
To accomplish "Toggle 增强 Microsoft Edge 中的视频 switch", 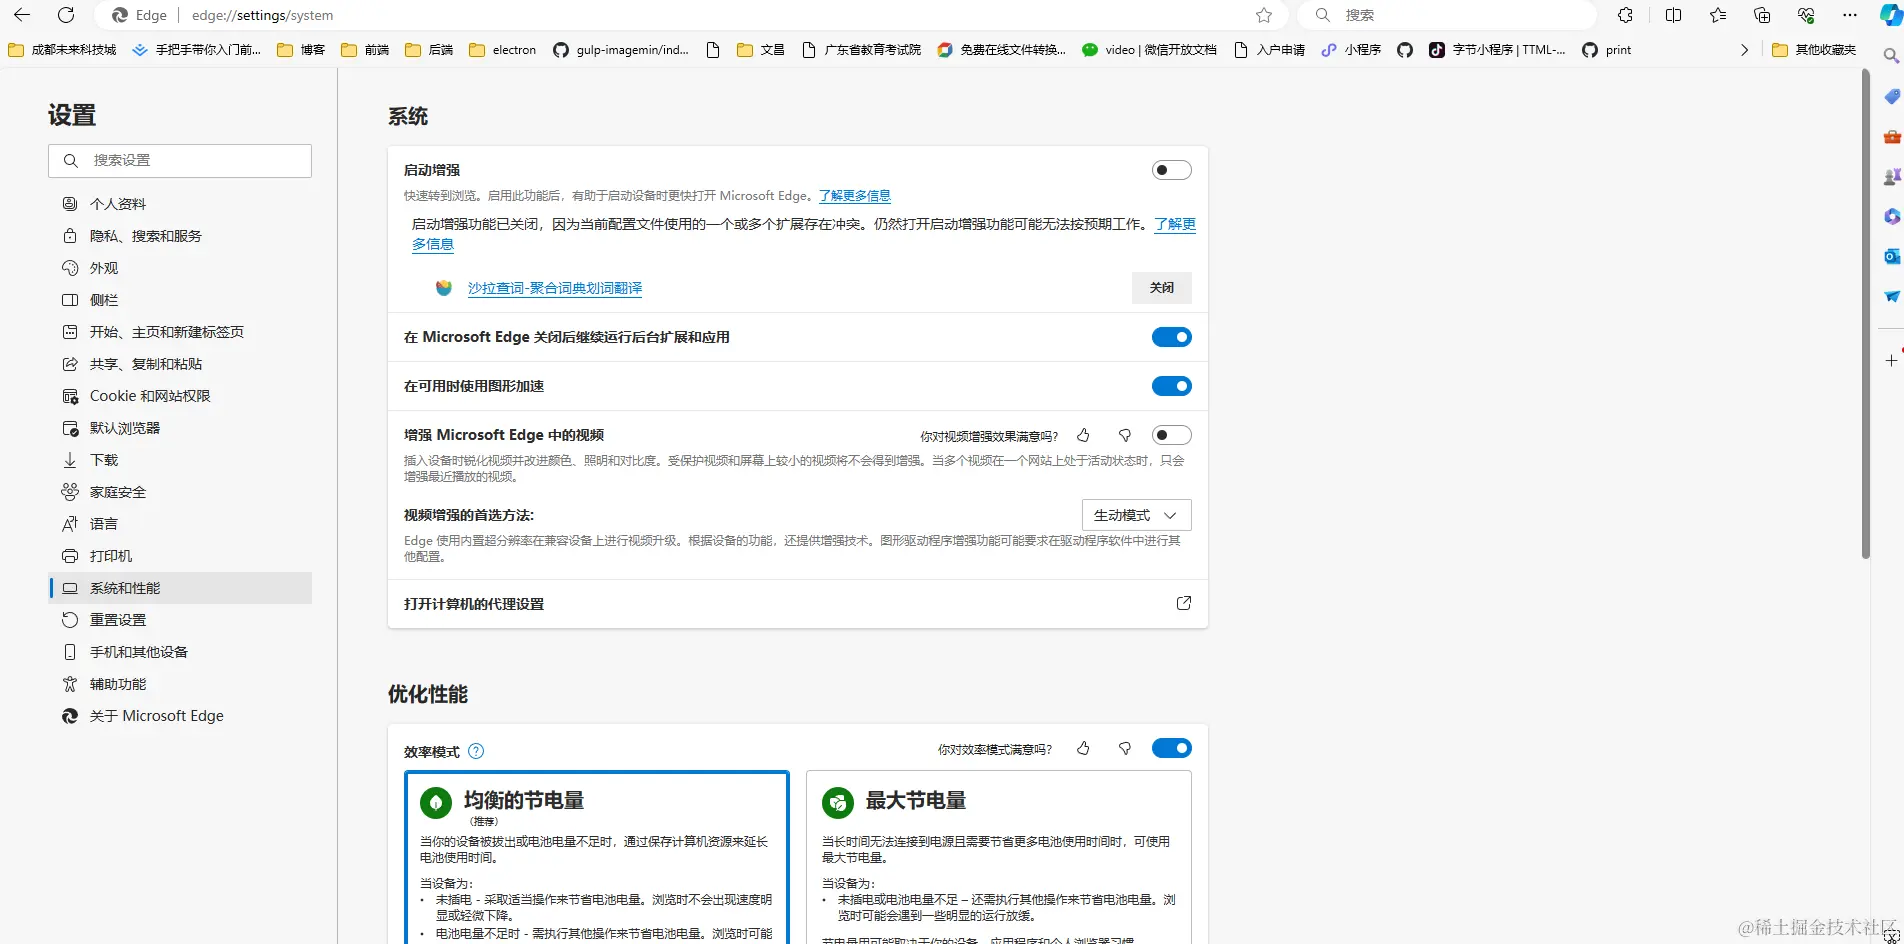I will coord(1171,435).
